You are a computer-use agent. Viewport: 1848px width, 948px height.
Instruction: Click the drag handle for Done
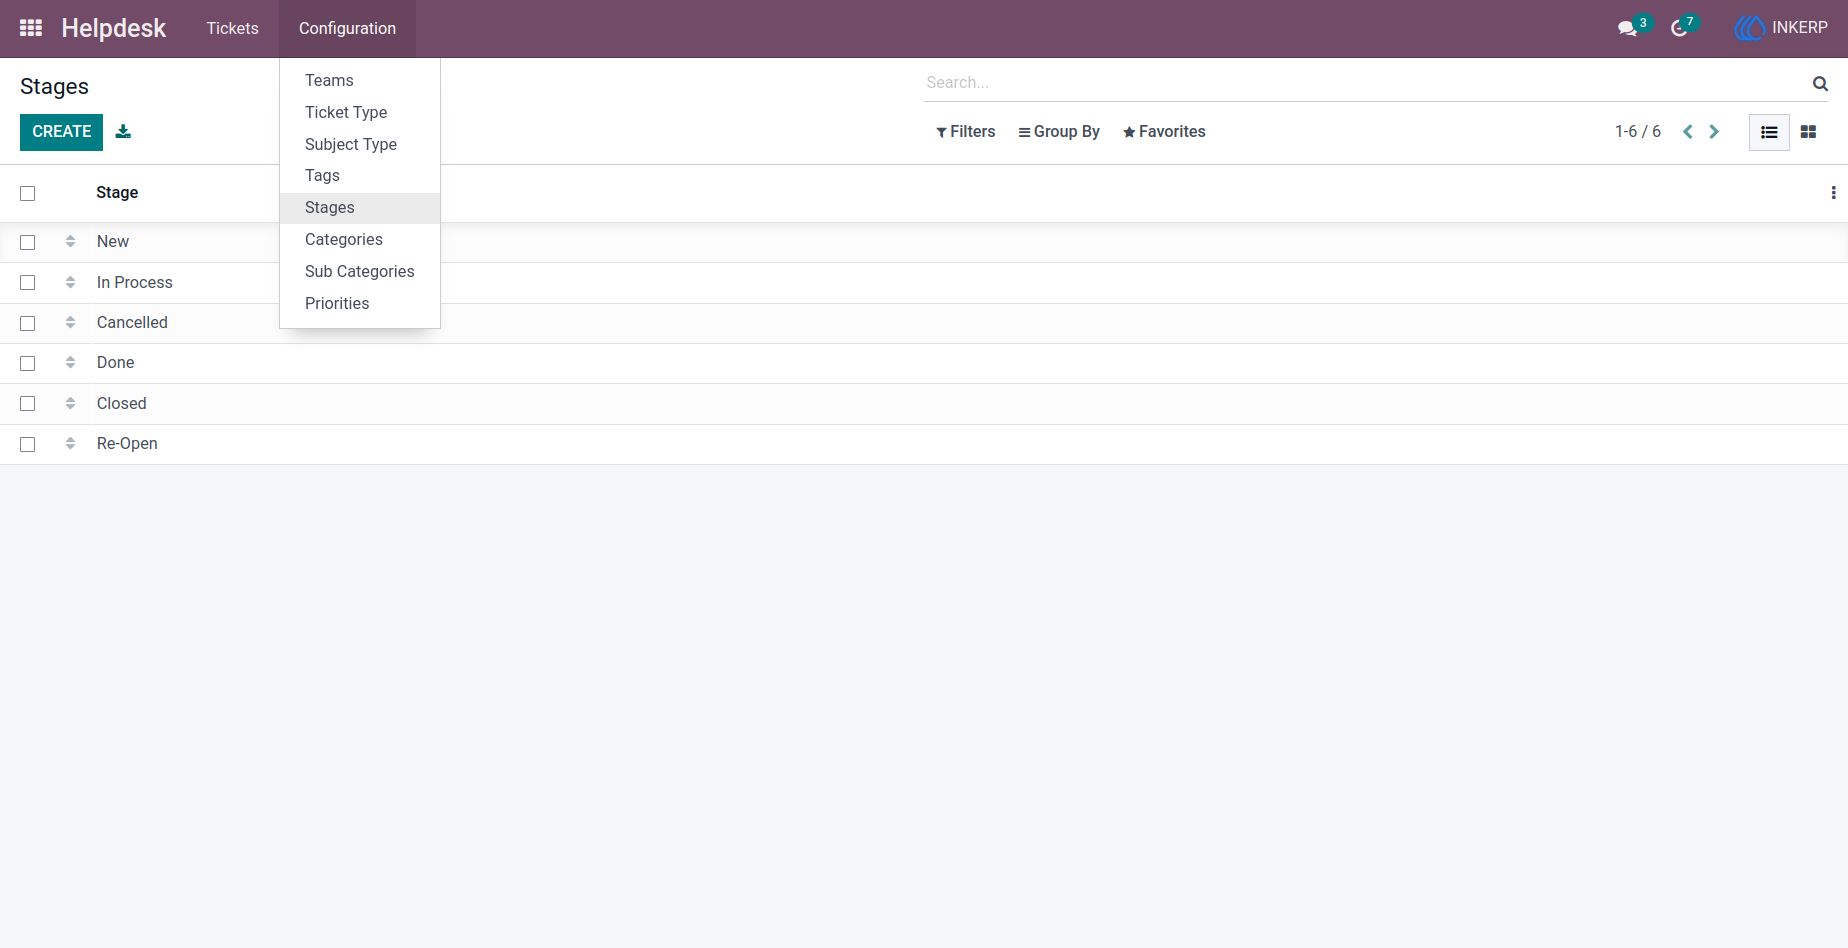tap(70, 362)
